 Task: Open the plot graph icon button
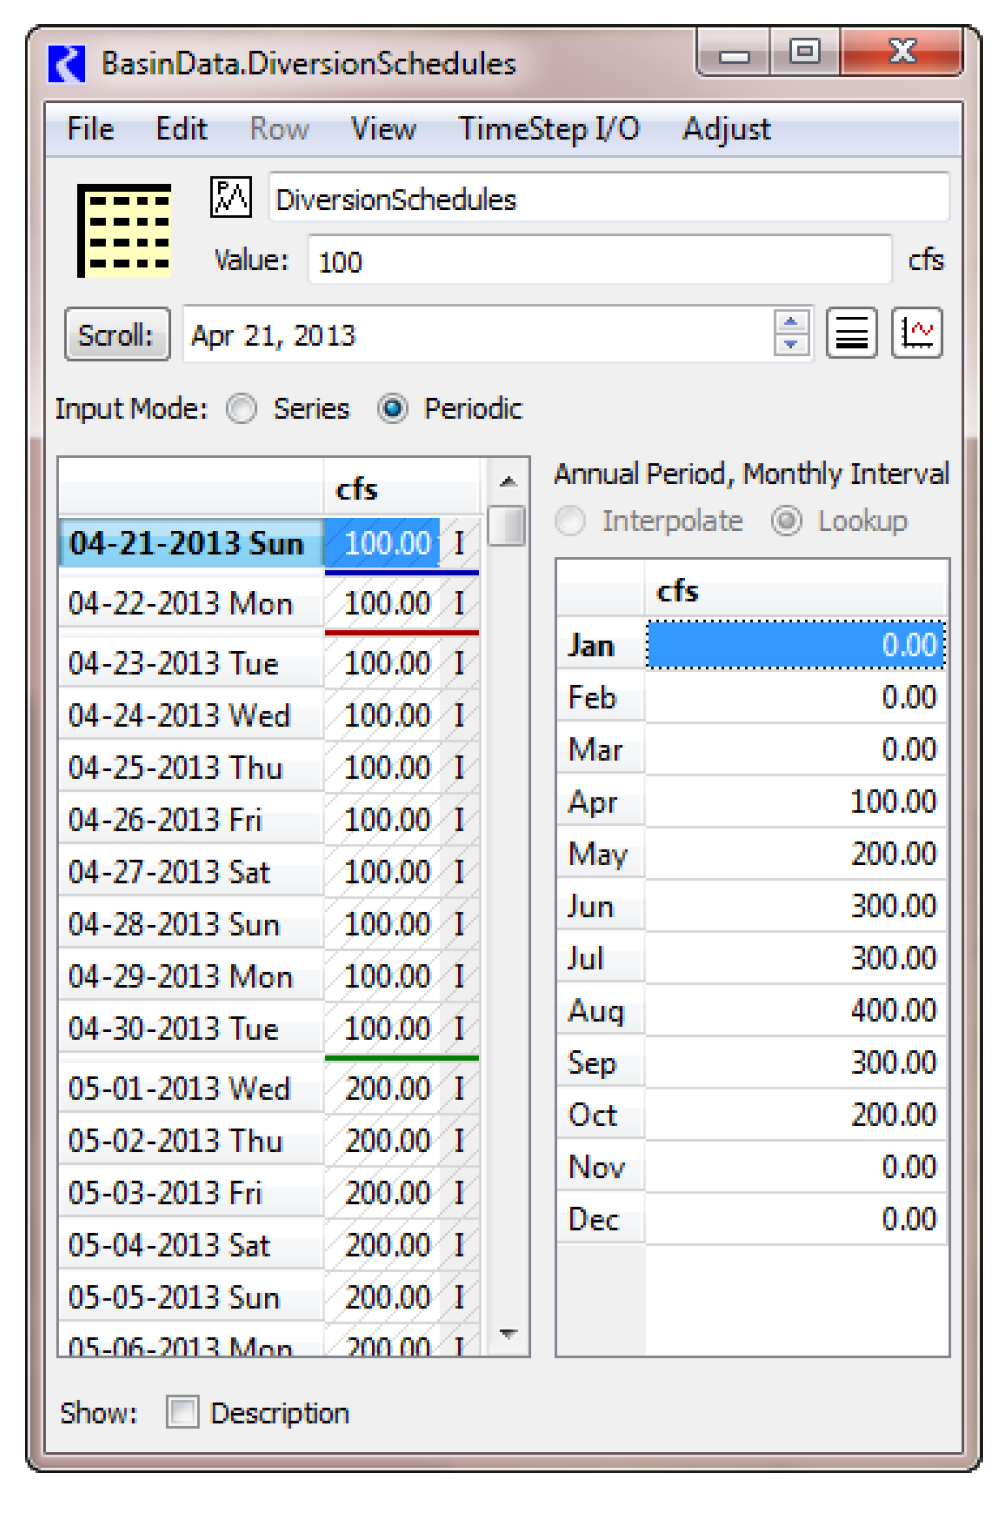(x=916, y=333)
